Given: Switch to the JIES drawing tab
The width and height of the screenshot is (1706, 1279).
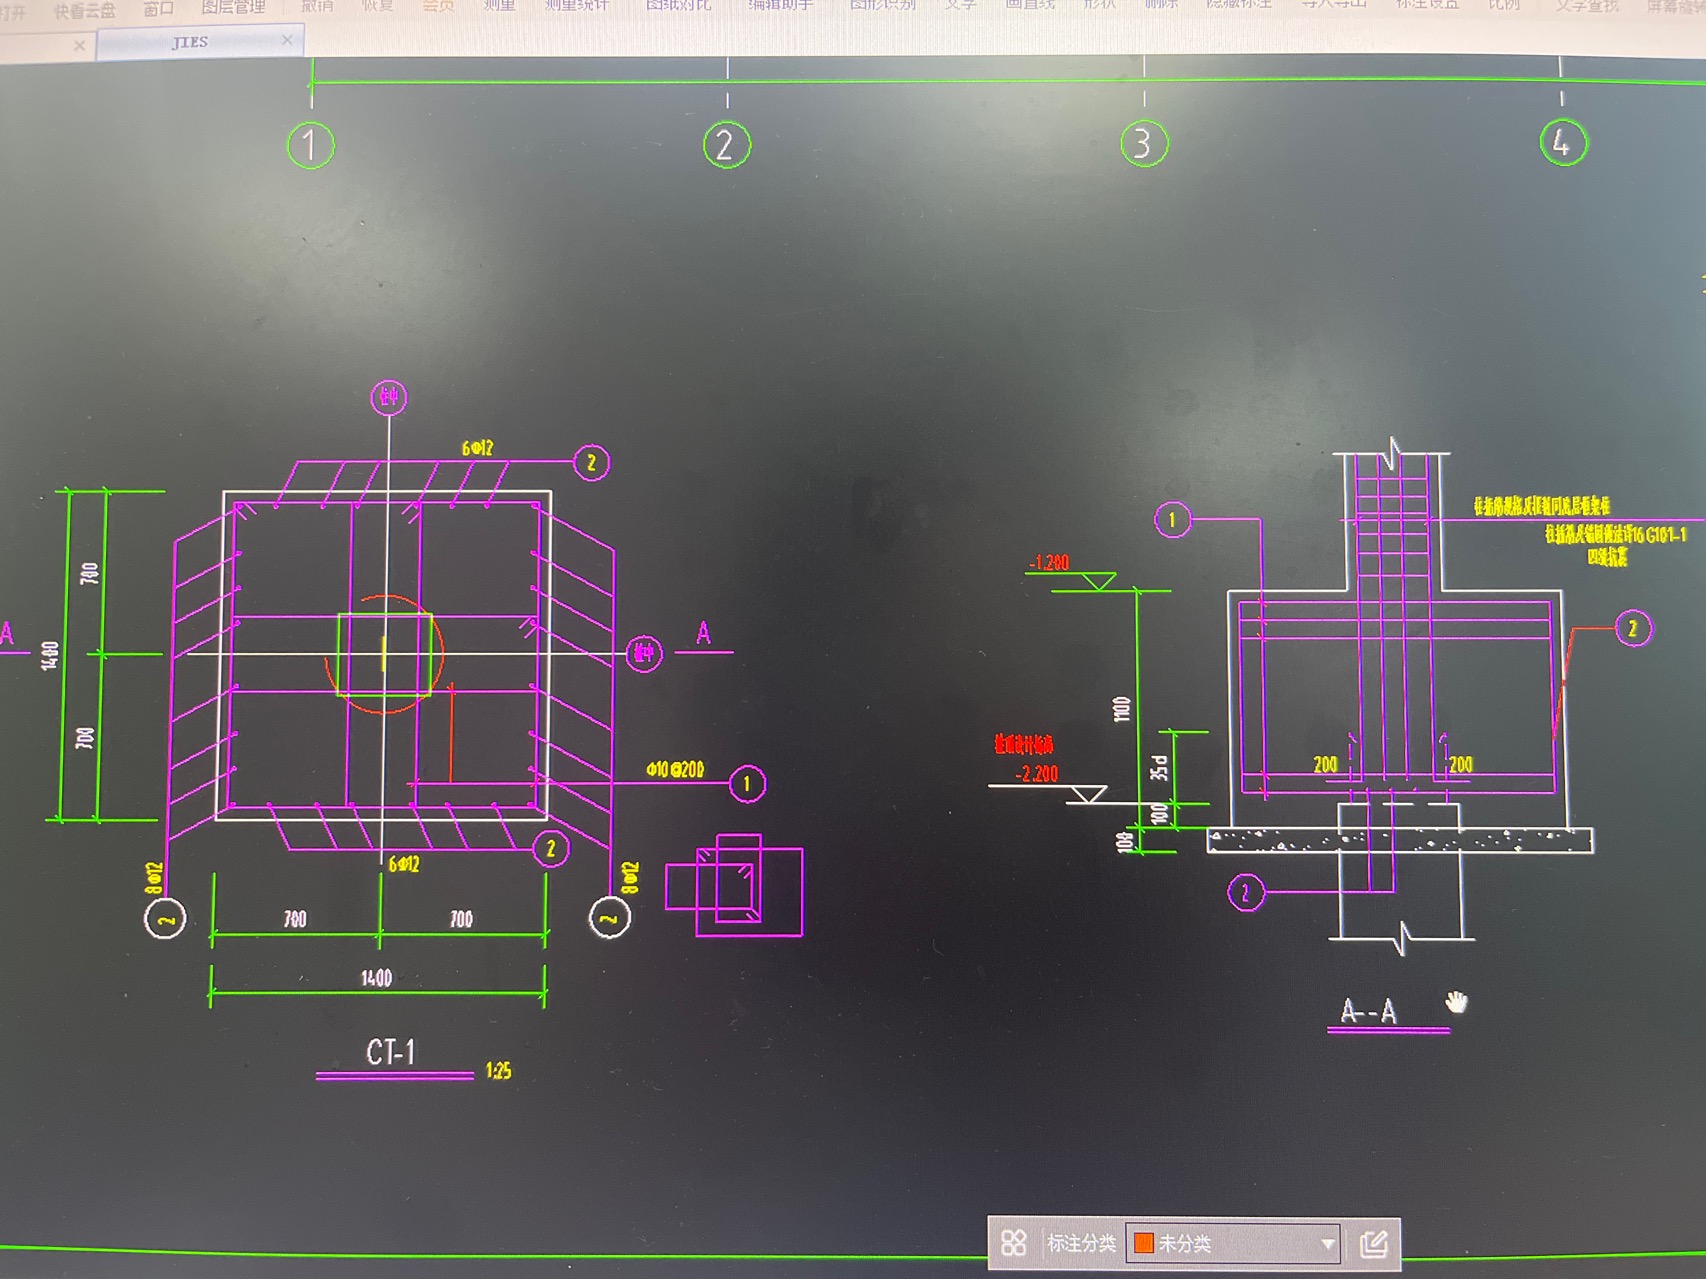Looking at the screenshot, I should coord(190,42).
